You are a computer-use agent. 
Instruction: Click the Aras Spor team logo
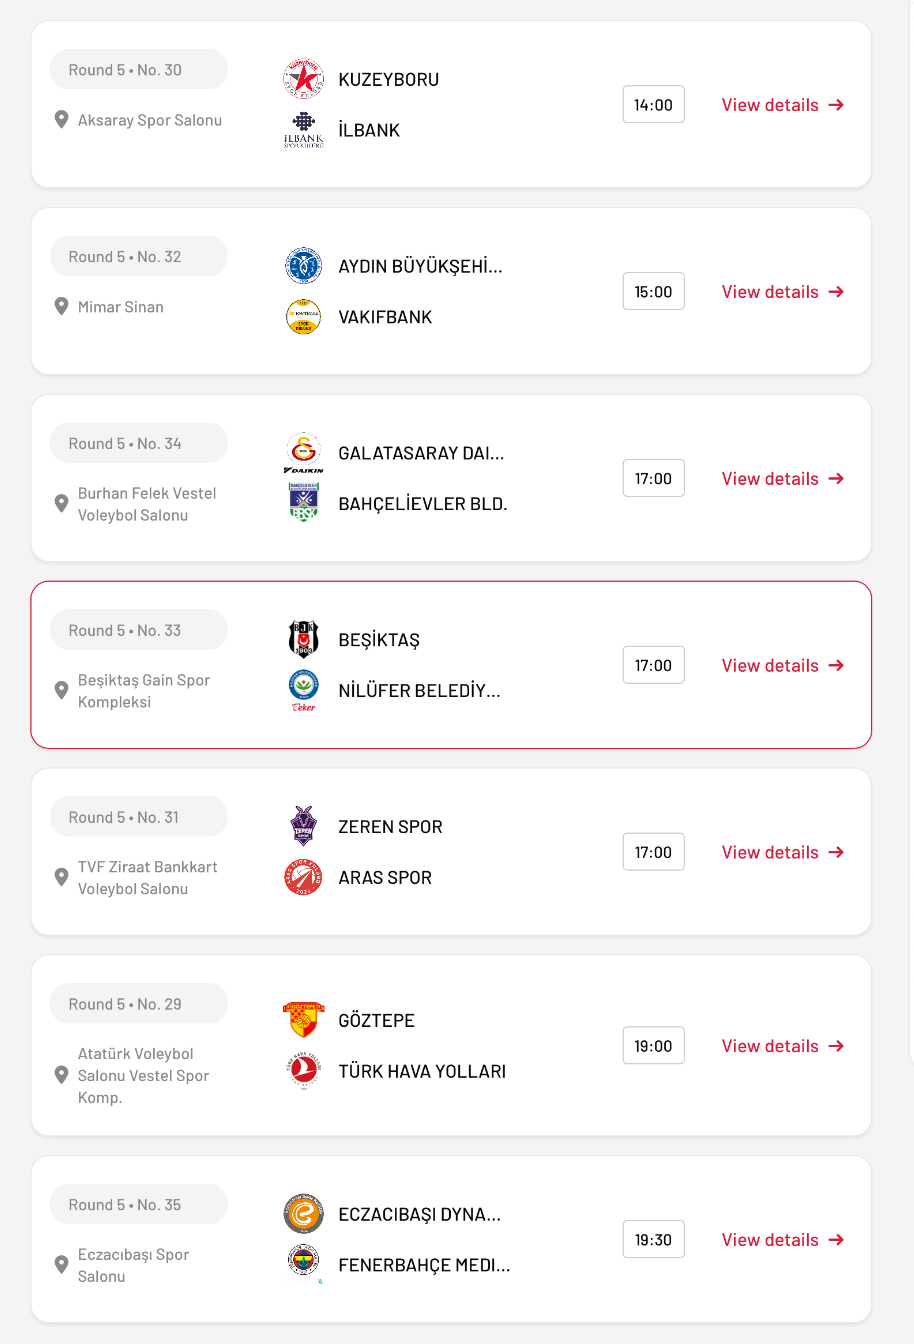[303, 877]
